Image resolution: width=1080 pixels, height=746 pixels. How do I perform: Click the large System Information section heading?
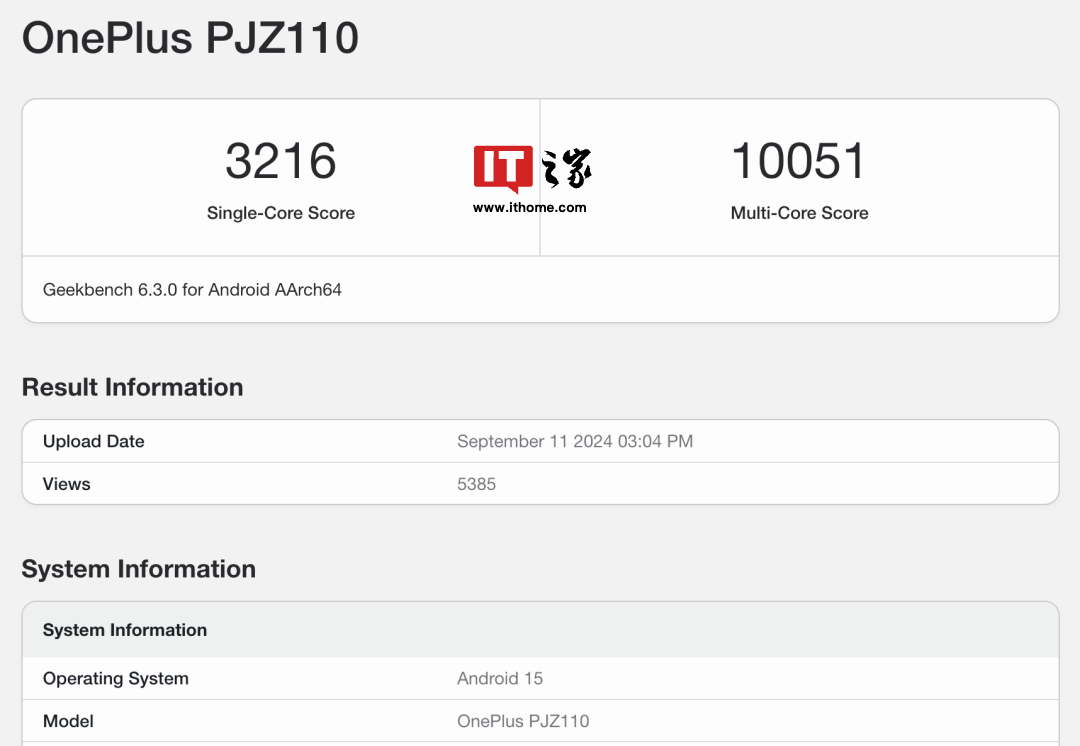[x=138, y=569]
